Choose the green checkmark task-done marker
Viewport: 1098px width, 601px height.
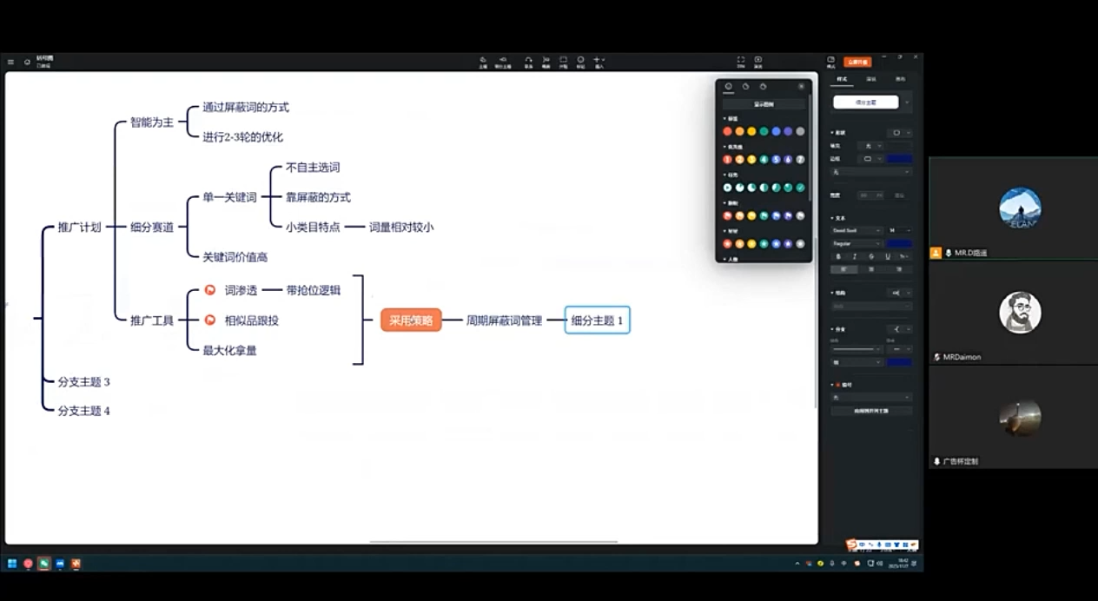800,187
